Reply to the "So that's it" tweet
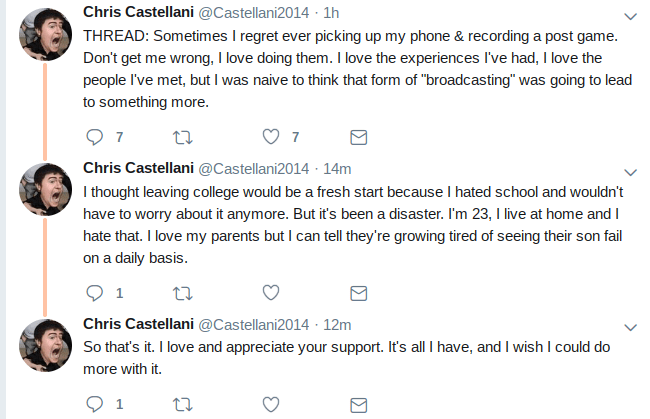This screenshot has height=419, width=650. pyautogui.click(x=95, y=404)
